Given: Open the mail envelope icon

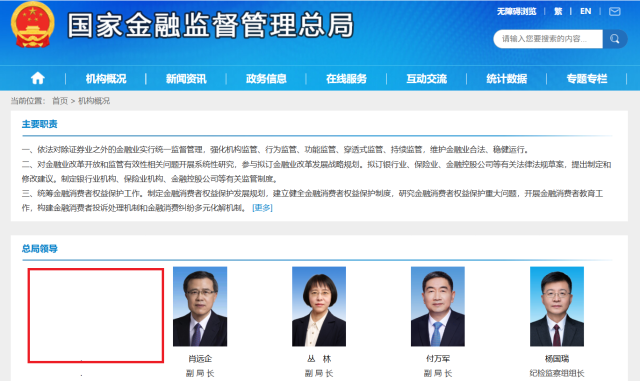Looking at the screenshot, I should [614, 11].
